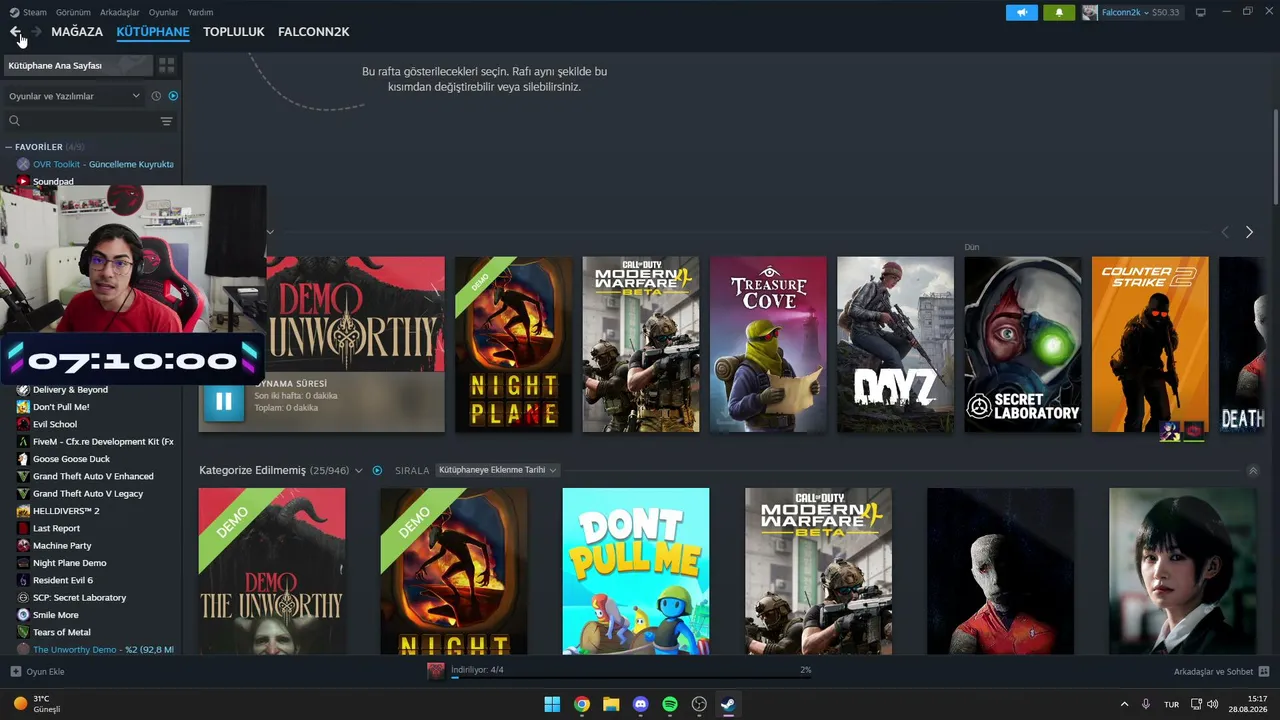
Task: Switch library to collections grid view
Action: (167, 65)
